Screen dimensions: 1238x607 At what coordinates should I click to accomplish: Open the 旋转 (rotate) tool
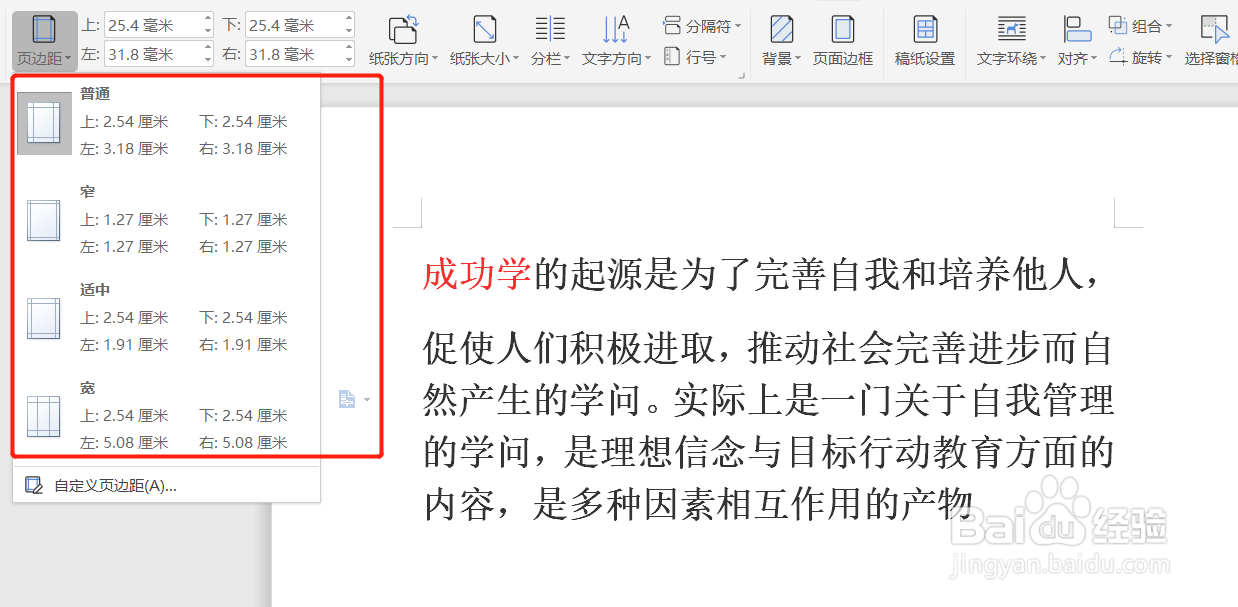(1140, 55)
